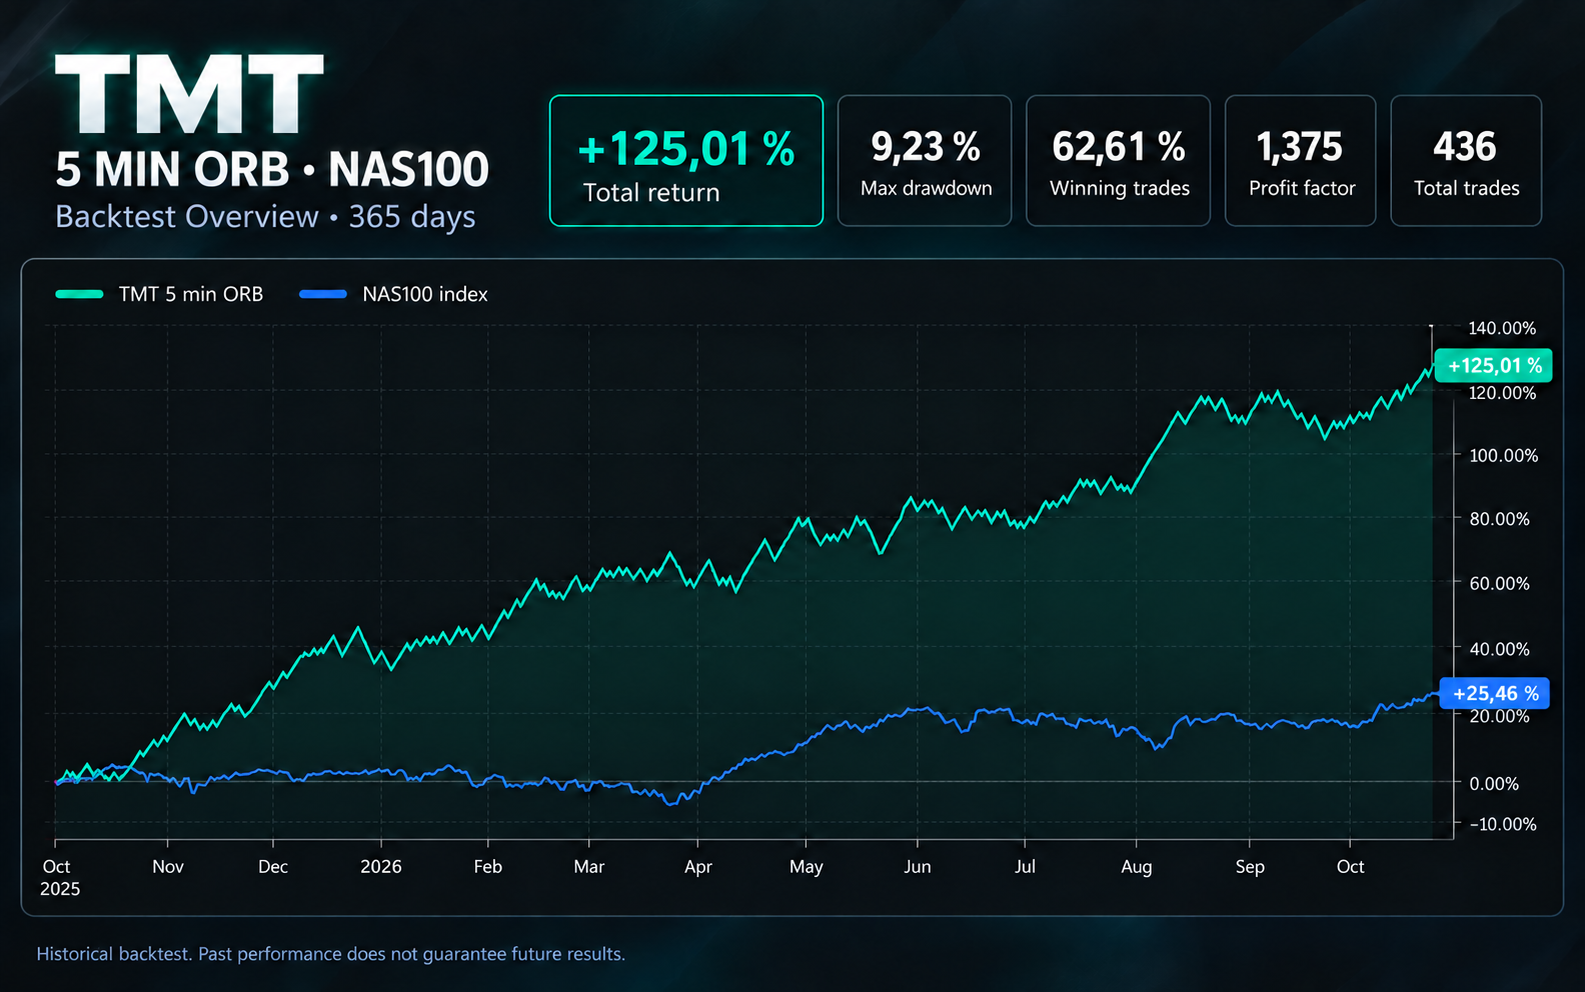Click the 40.00% y-axis label
This screenshot has width=1585, height=992.
pos(1499,649)
